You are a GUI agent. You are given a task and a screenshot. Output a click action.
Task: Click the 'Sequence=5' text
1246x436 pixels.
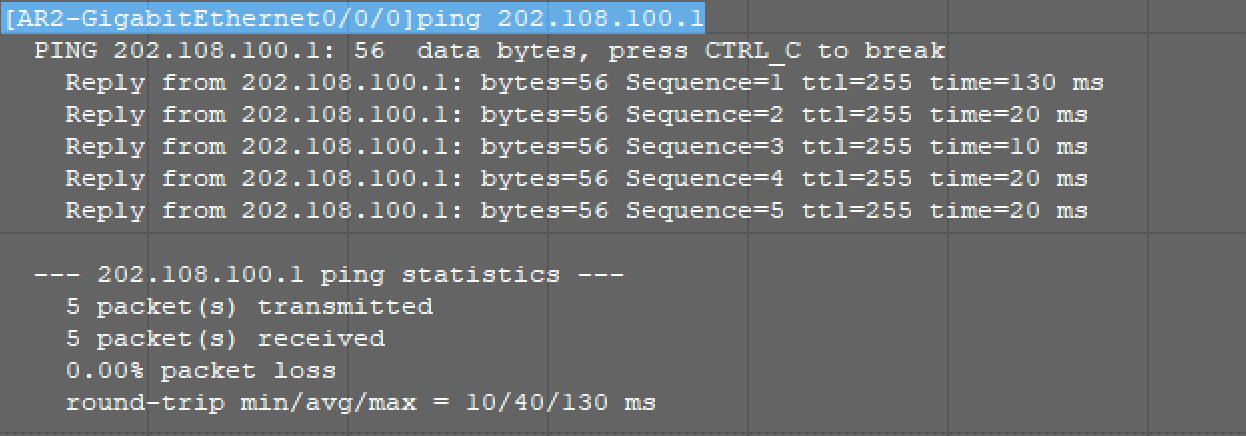705,211
